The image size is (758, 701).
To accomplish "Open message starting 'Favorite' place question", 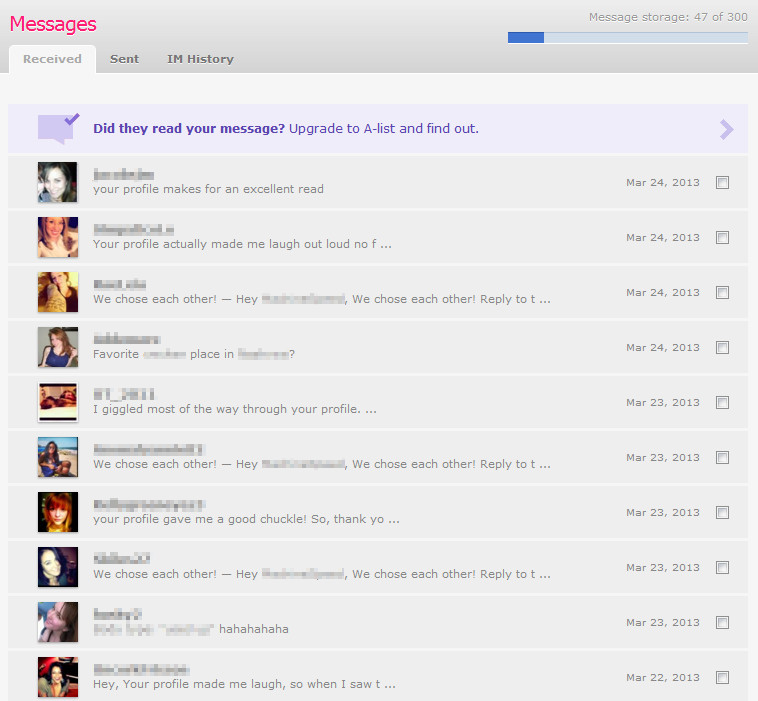I will click(x=194, y=354).
